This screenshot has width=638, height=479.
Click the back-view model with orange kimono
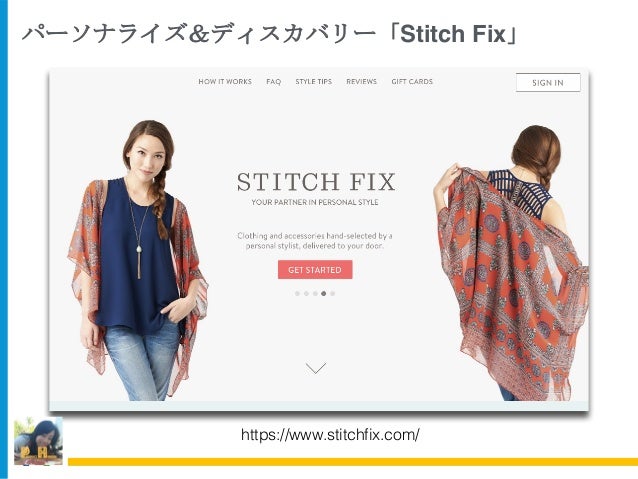coord(511,262)
